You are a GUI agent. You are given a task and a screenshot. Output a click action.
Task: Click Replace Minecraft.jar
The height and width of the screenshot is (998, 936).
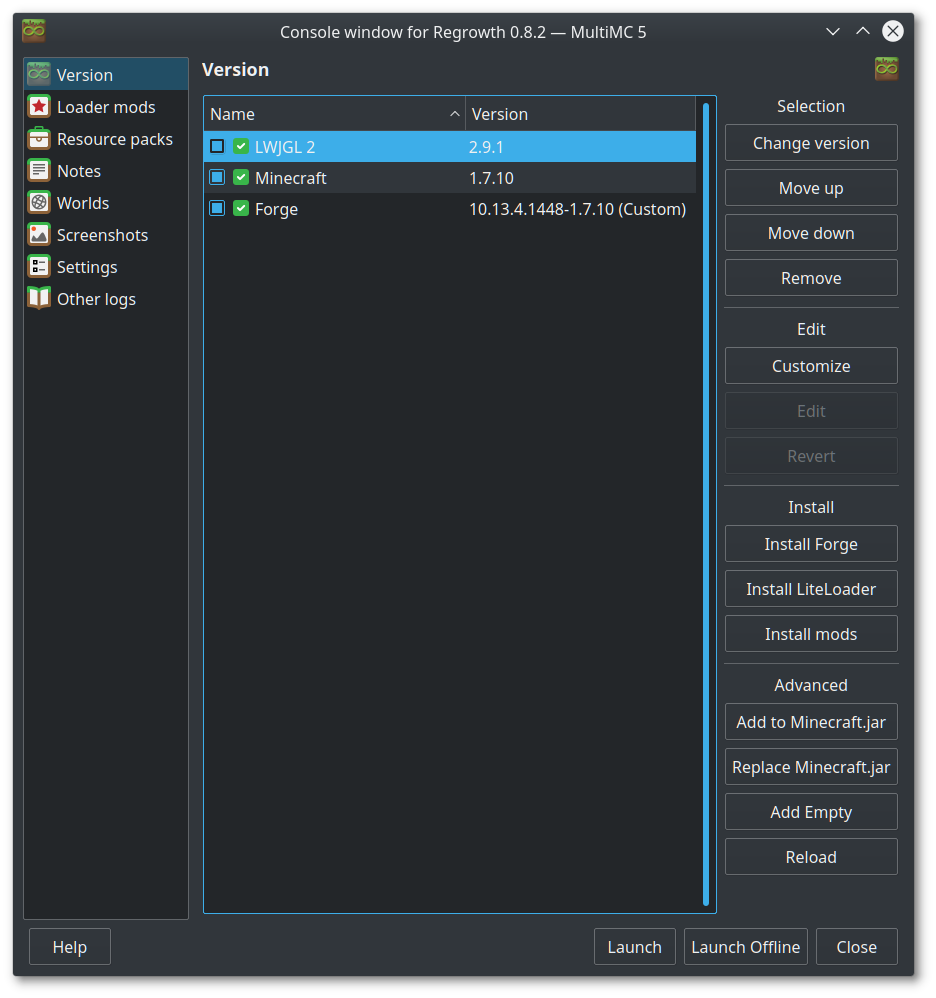coord(810,766)
